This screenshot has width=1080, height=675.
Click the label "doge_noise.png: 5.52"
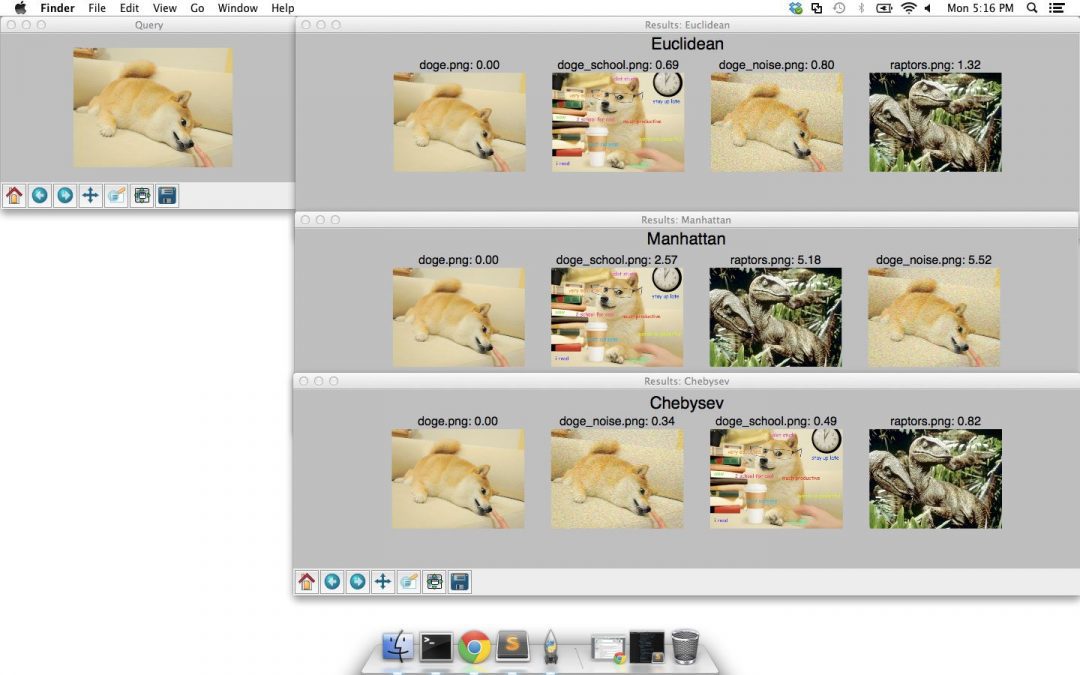pos(934,260)
